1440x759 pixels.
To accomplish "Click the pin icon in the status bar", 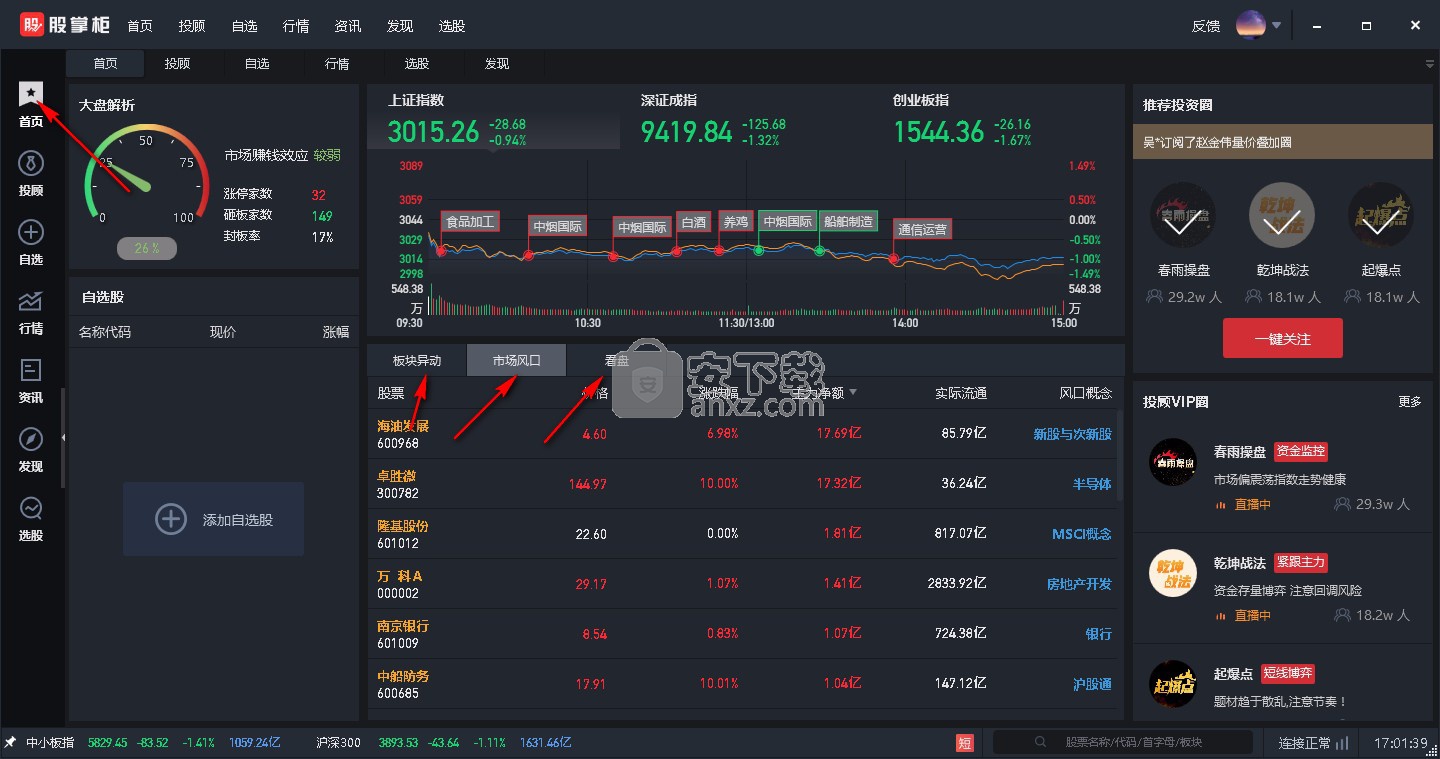I will pos(11,743).
